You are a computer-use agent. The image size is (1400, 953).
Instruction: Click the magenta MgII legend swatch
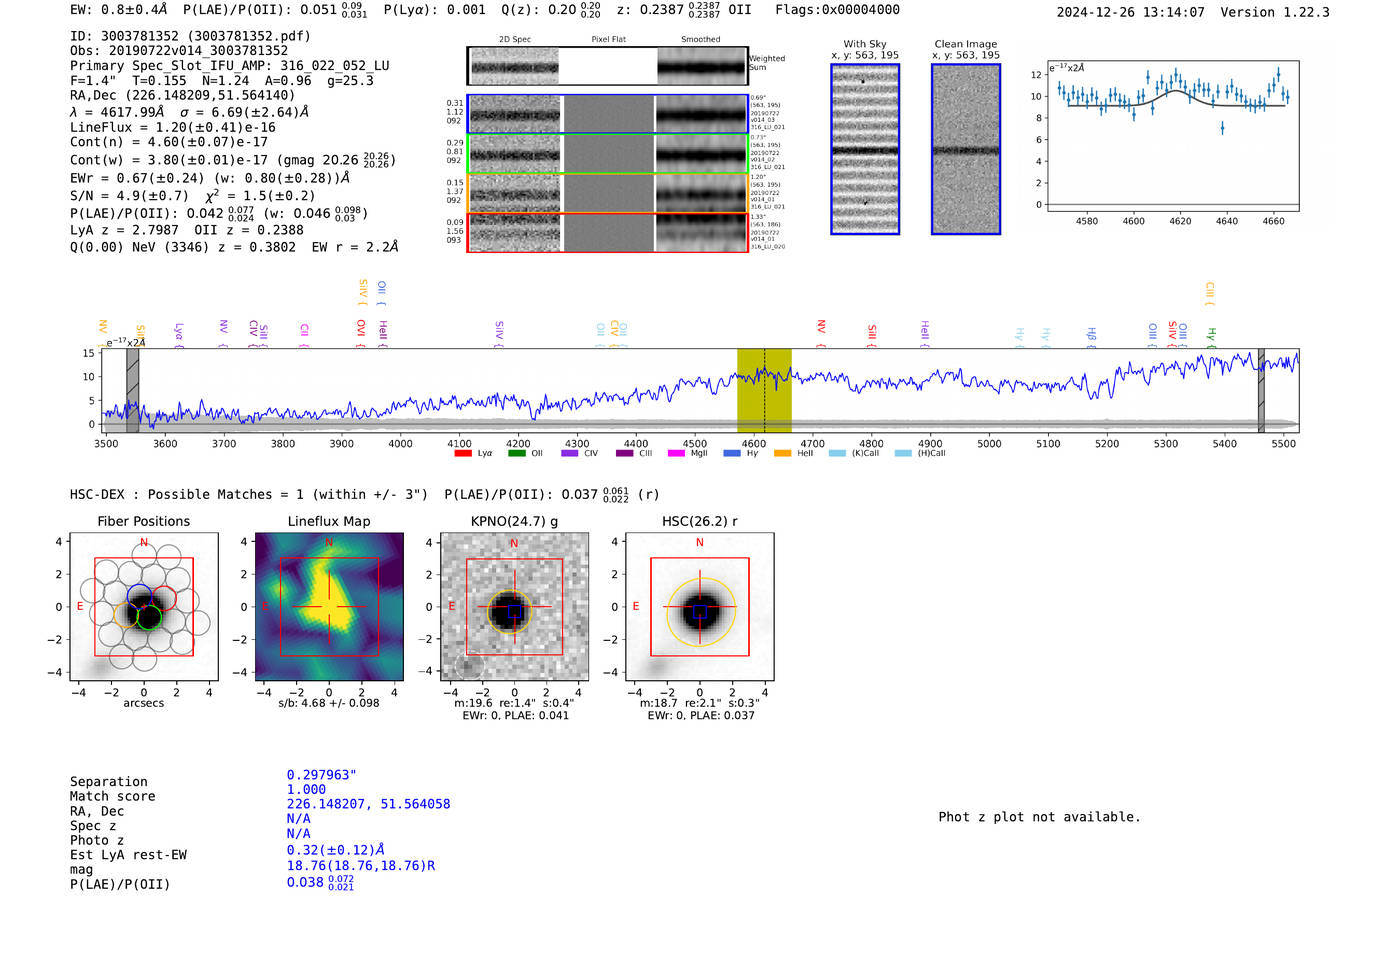676,454
